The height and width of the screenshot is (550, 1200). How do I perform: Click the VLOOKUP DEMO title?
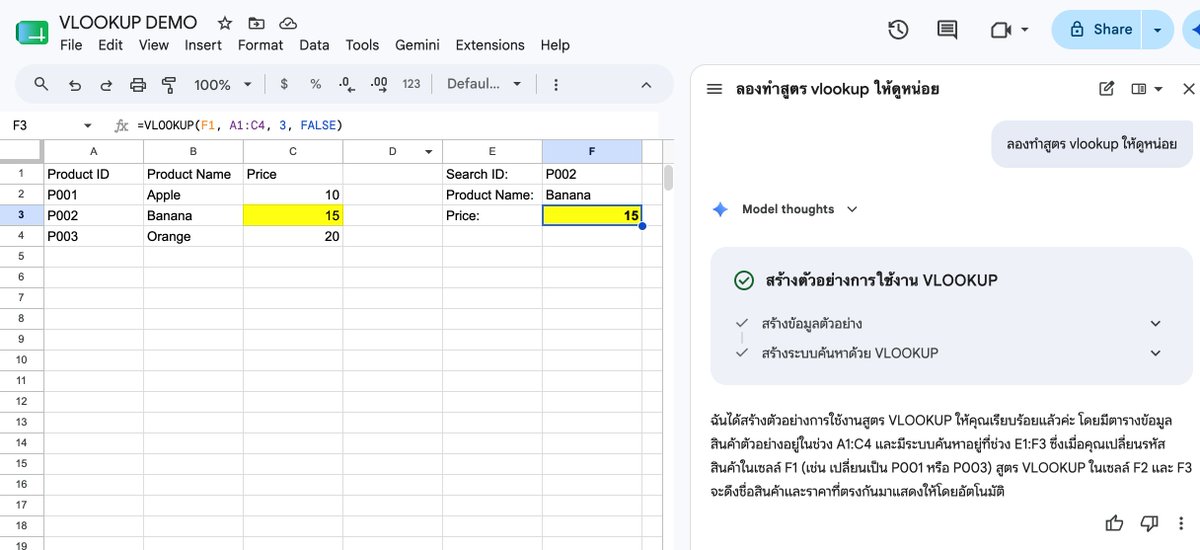(x=128, y=22)
